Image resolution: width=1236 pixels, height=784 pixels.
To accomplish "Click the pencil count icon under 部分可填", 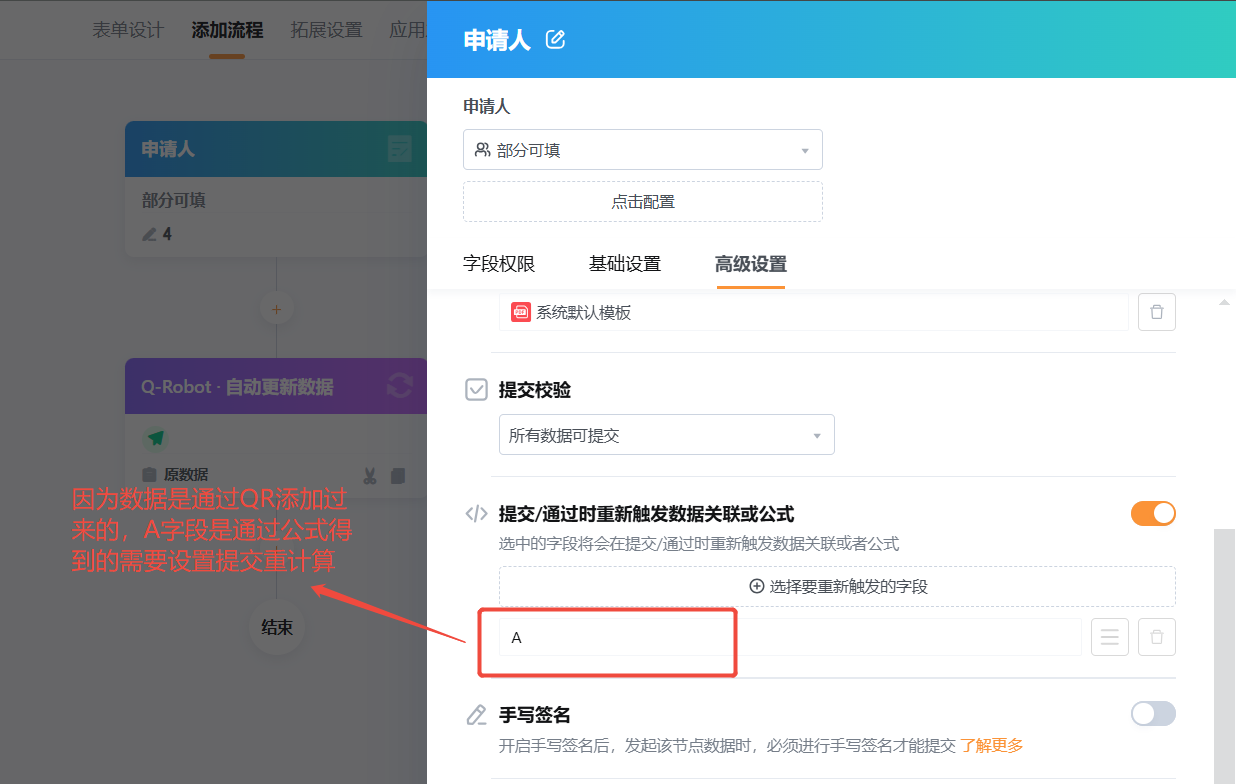I will click(149, 235).
